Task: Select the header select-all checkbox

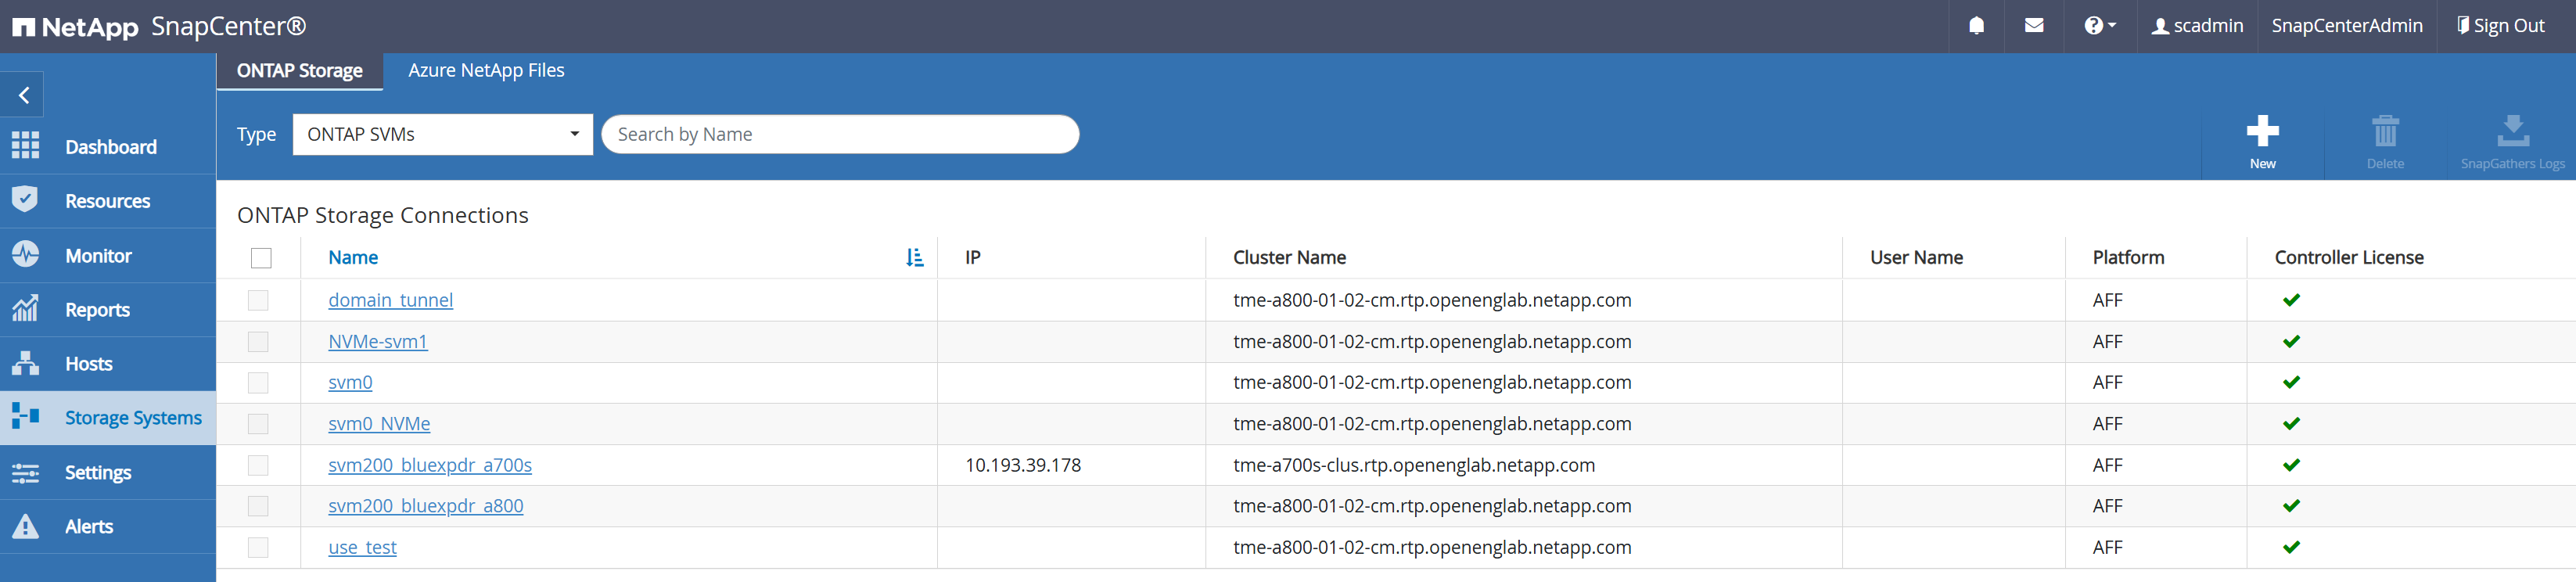Action: 261,258
